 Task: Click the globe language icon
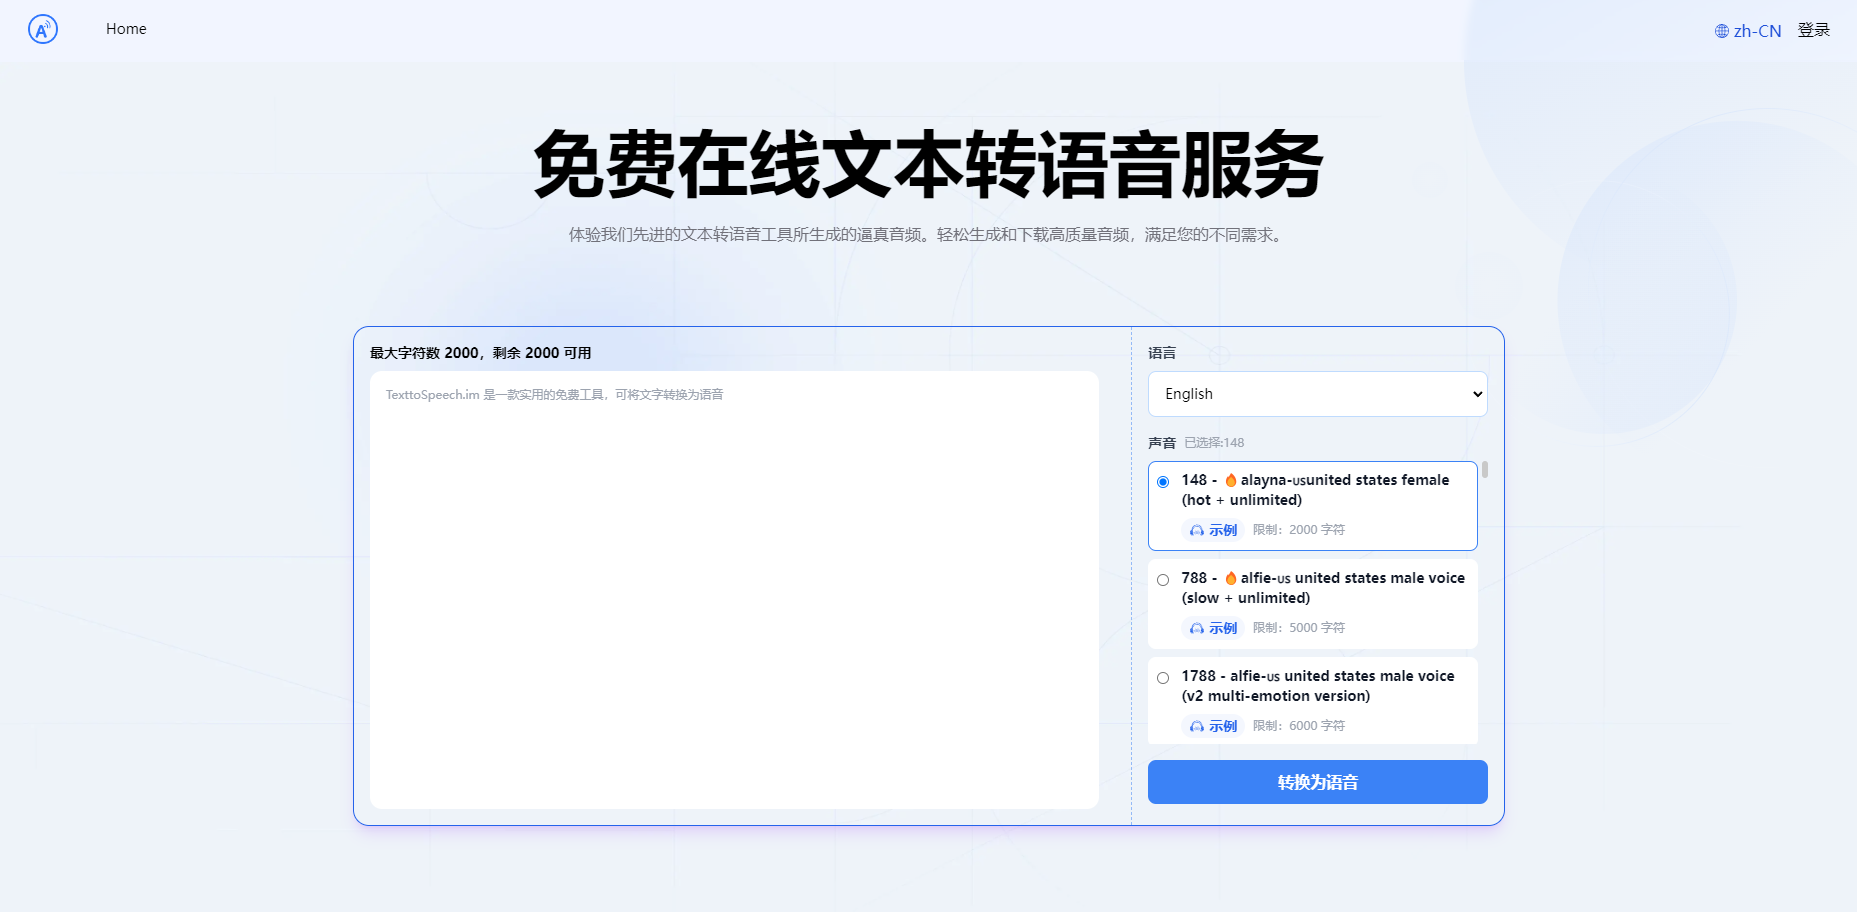point(1722,31)
